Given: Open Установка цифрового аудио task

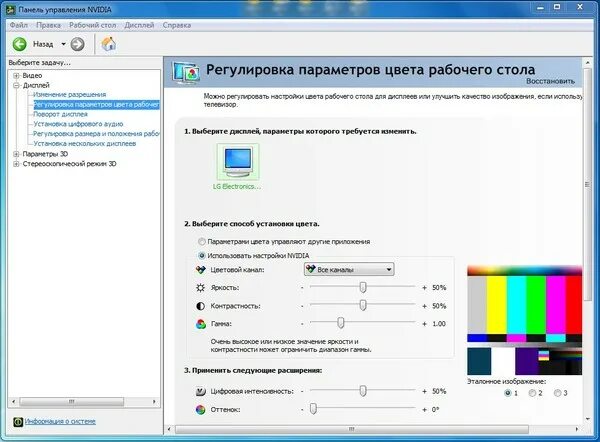Looking at the screenshot, I should pyautogui.click(x=78, y=124).
